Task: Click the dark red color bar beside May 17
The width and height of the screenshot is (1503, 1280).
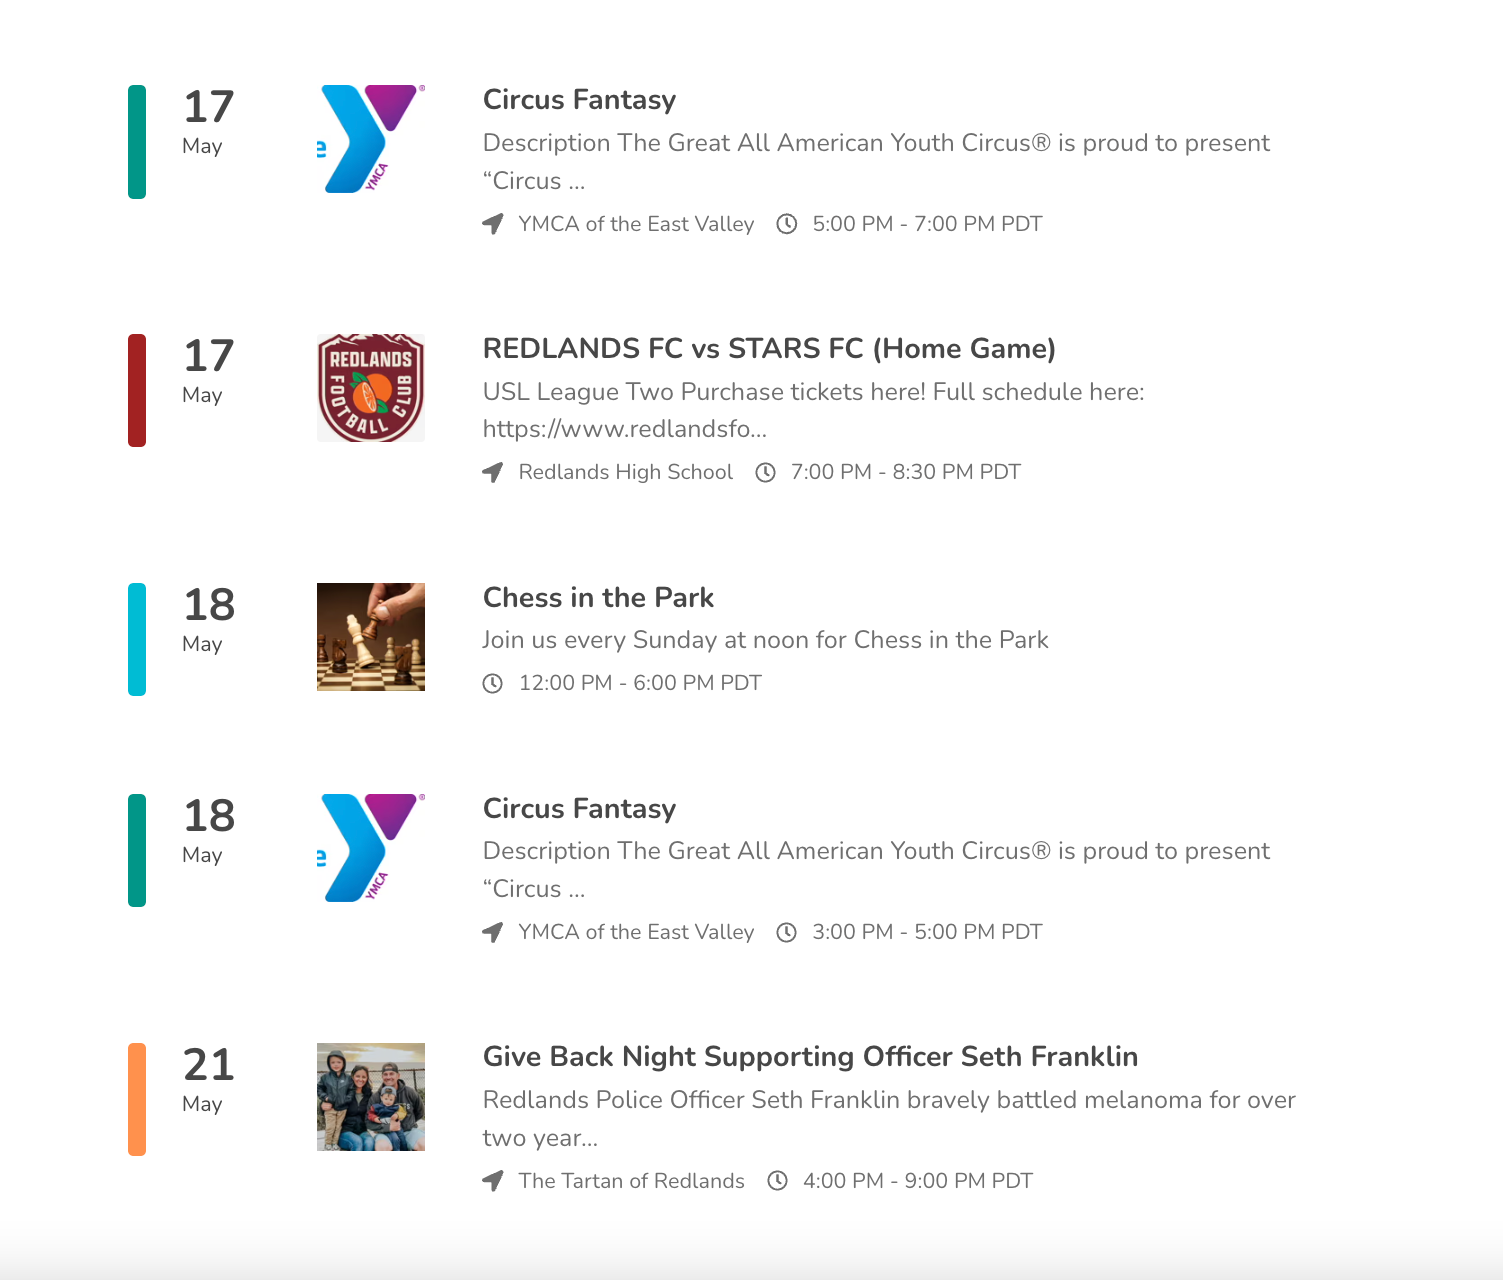Action: [137, 390]
